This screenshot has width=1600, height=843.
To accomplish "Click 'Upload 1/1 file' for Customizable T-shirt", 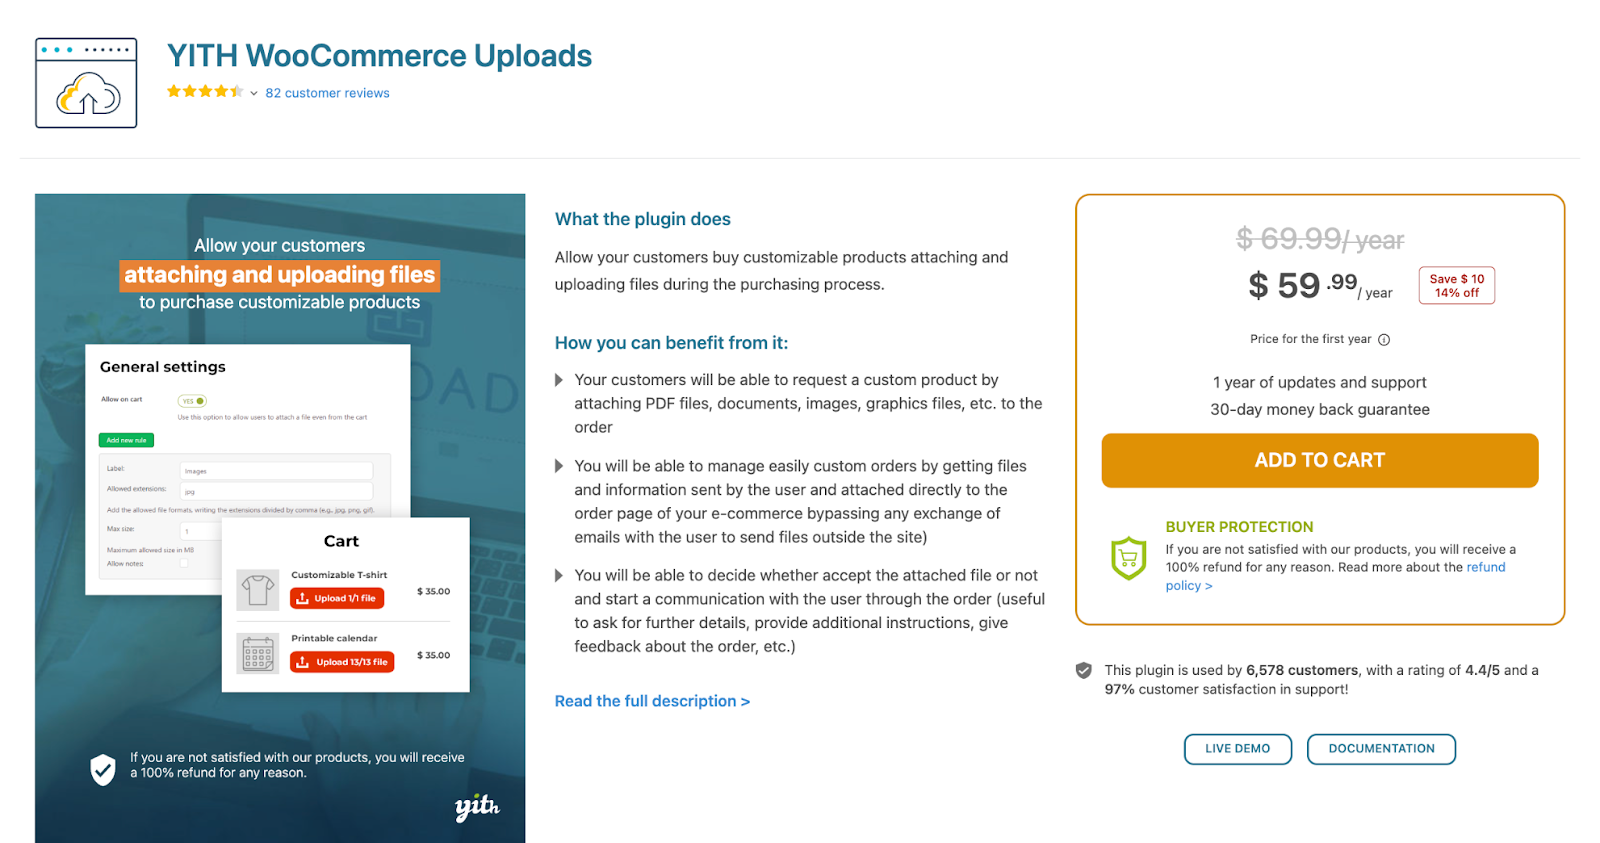I will click(x=337, y=598).
